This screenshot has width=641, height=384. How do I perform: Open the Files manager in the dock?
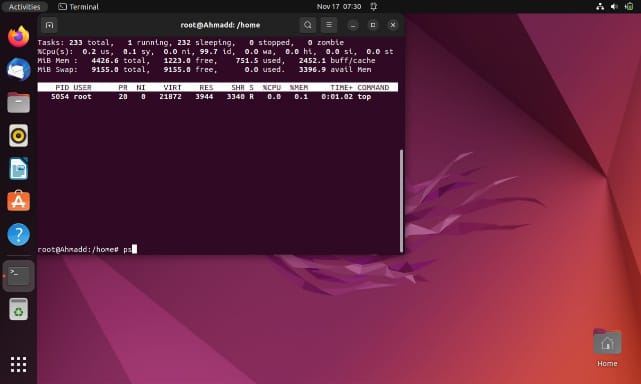(18, 102)
